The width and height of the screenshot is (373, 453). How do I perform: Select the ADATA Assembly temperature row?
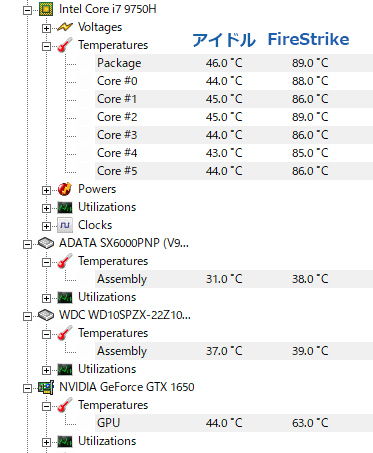coord(234,279)
